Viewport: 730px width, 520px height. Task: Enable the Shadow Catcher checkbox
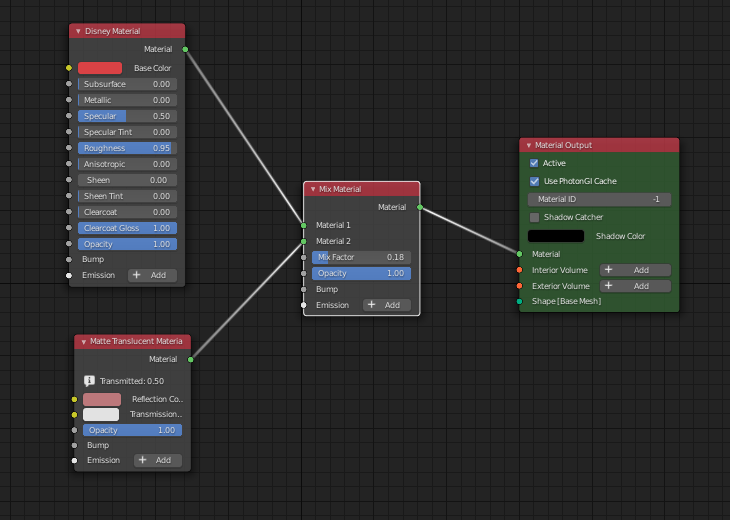coord(534,217)
